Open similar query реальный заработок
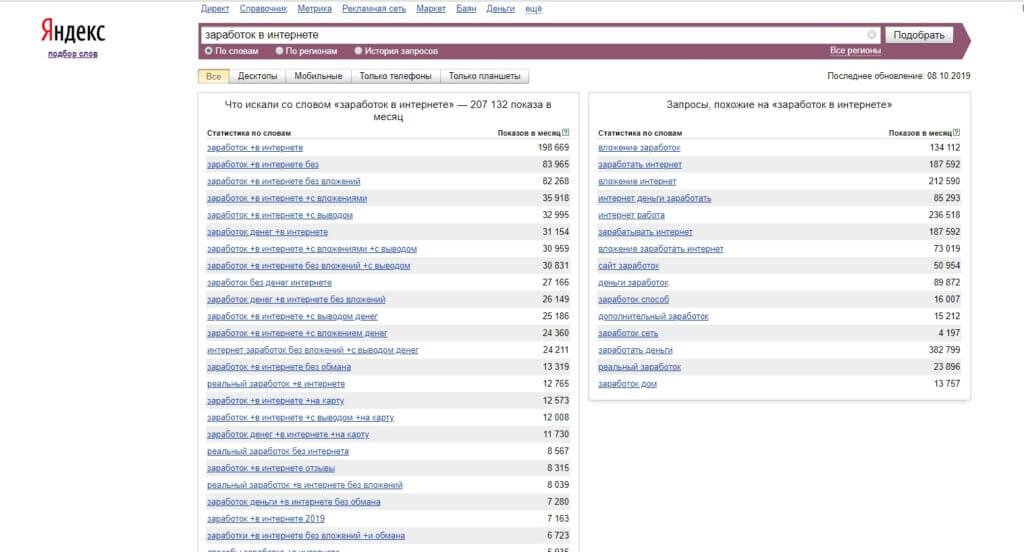The width and height of the screenshot is (1024, 552). pyautogui.click(x=639, y=367)
